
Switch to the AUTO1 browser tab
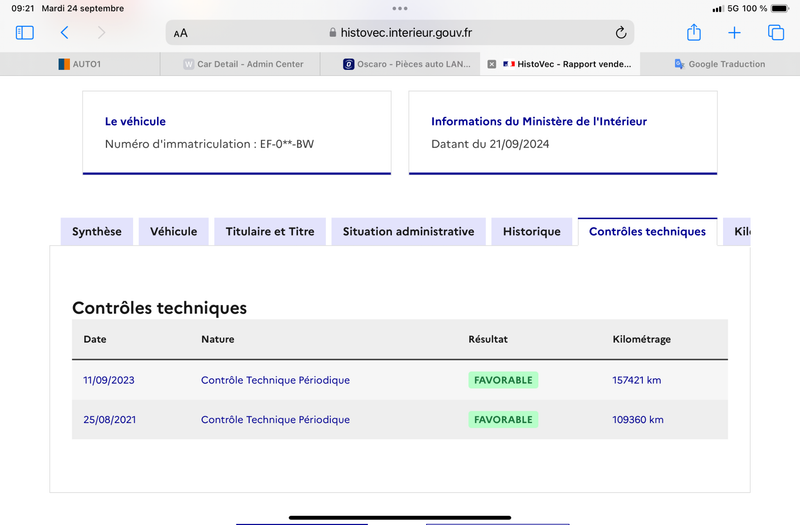80,64
